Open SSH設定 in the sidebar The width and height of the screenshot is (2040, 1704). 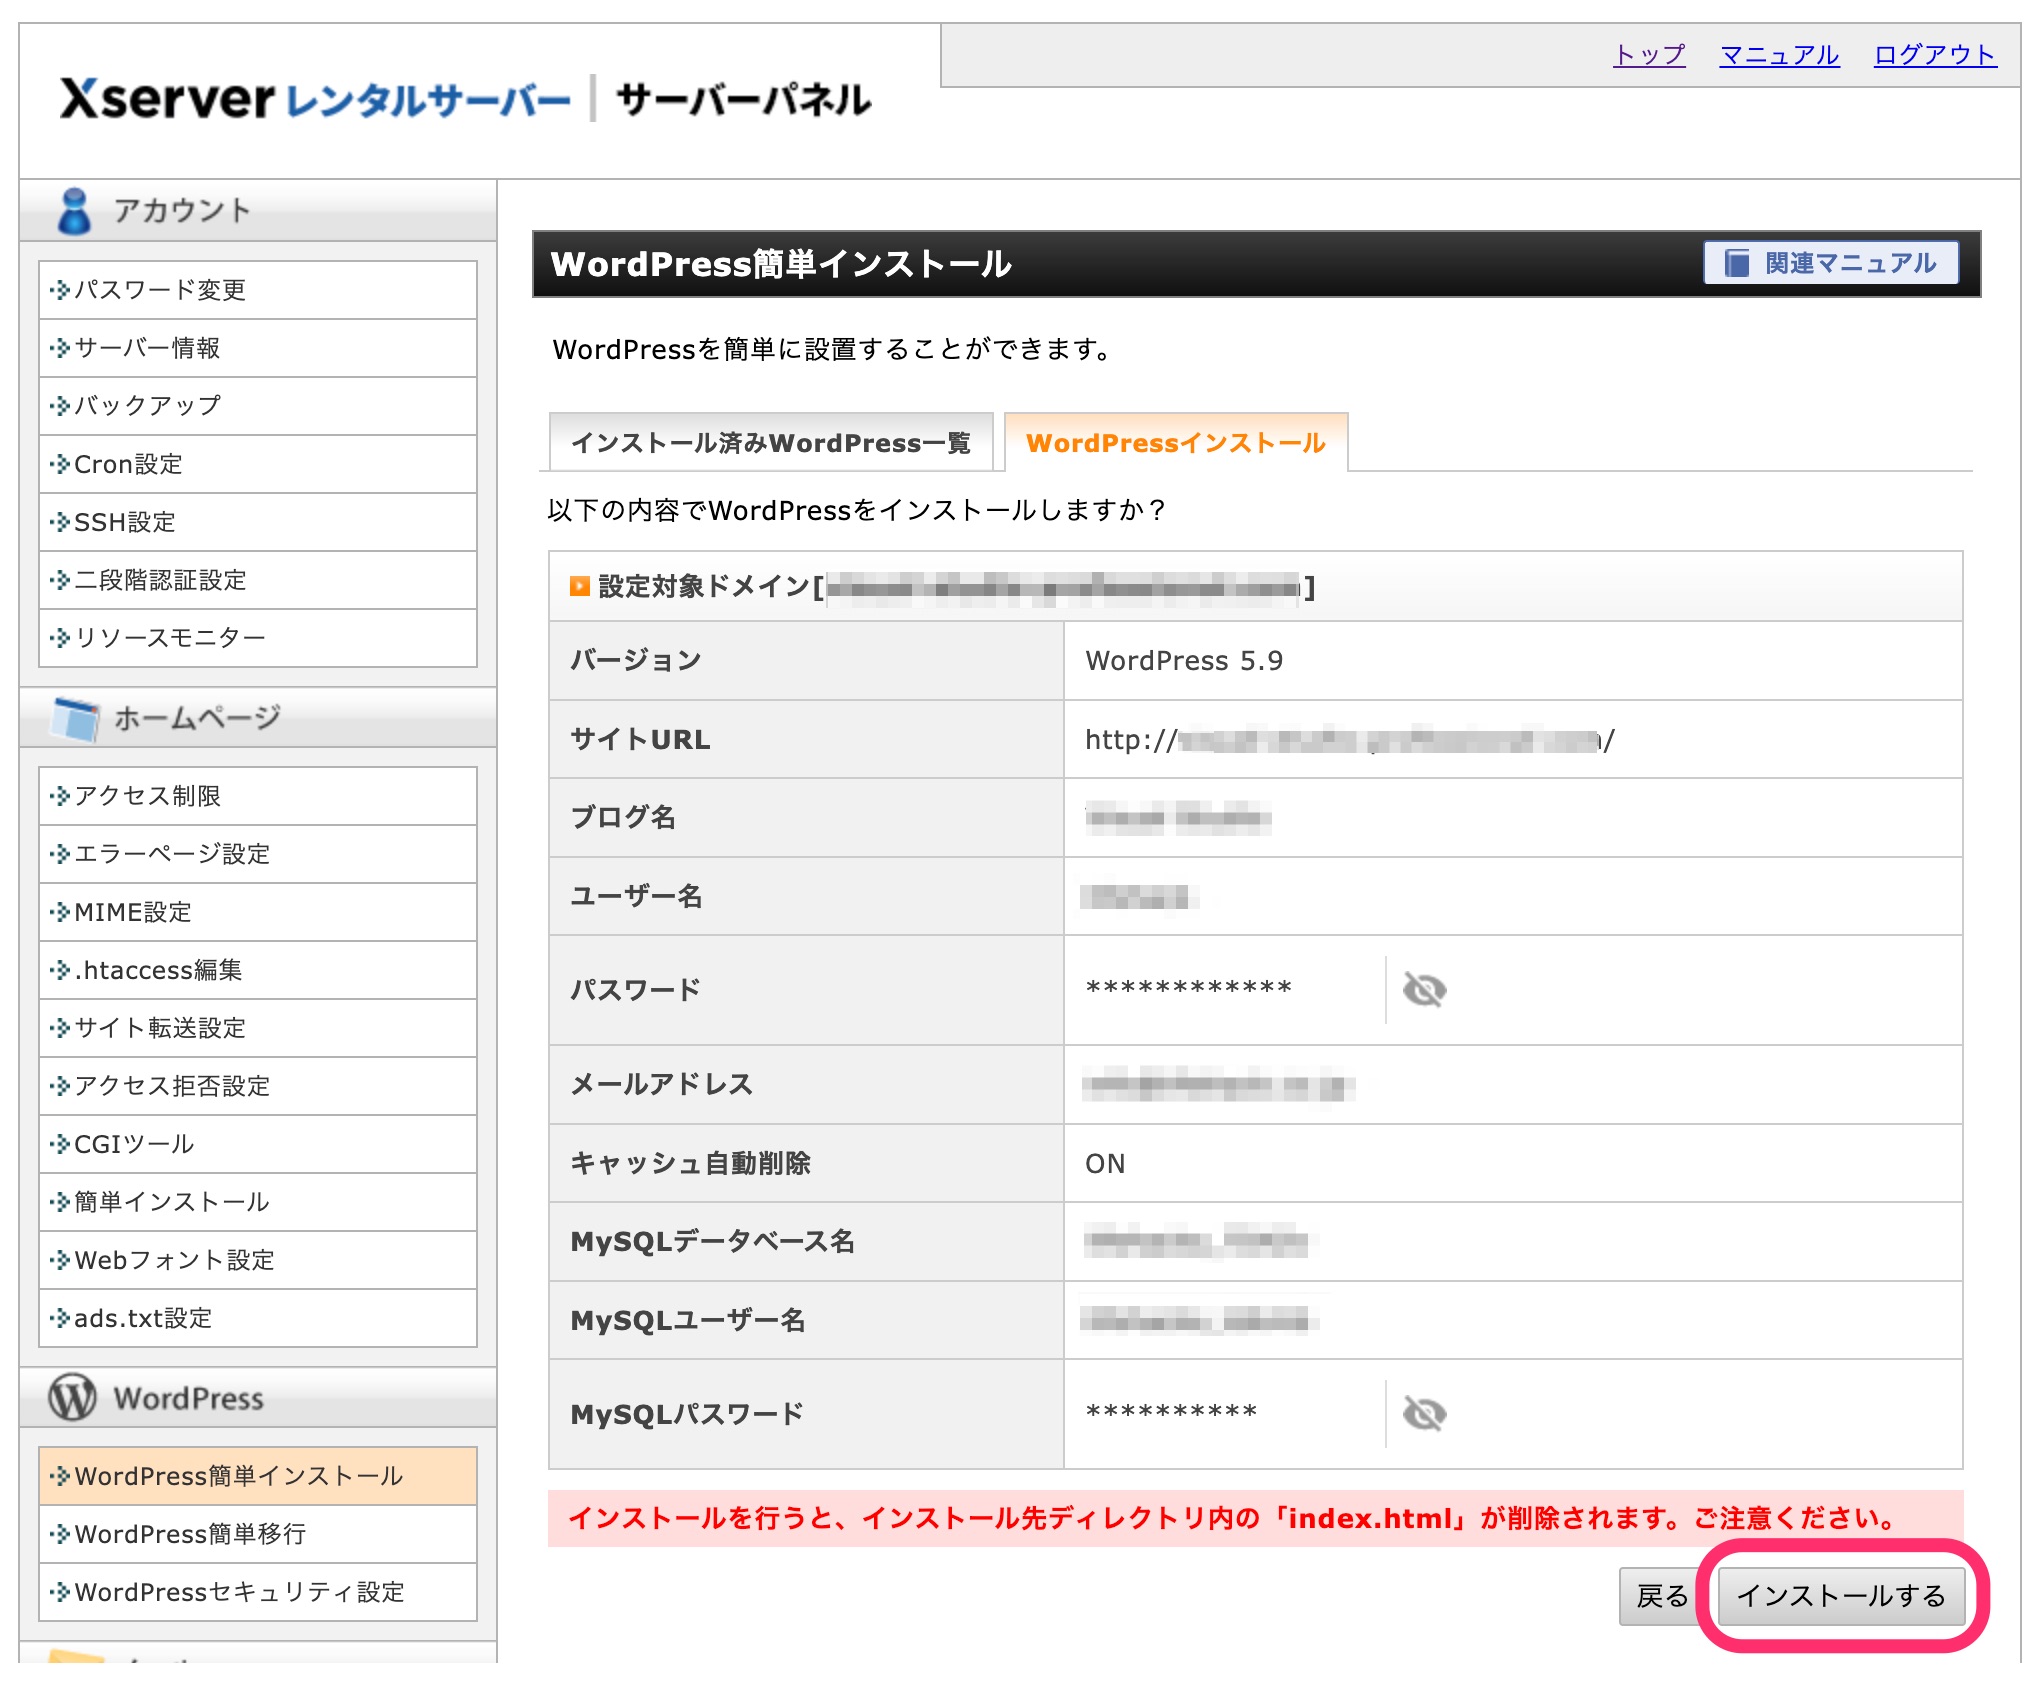click(x=258, y=522)
